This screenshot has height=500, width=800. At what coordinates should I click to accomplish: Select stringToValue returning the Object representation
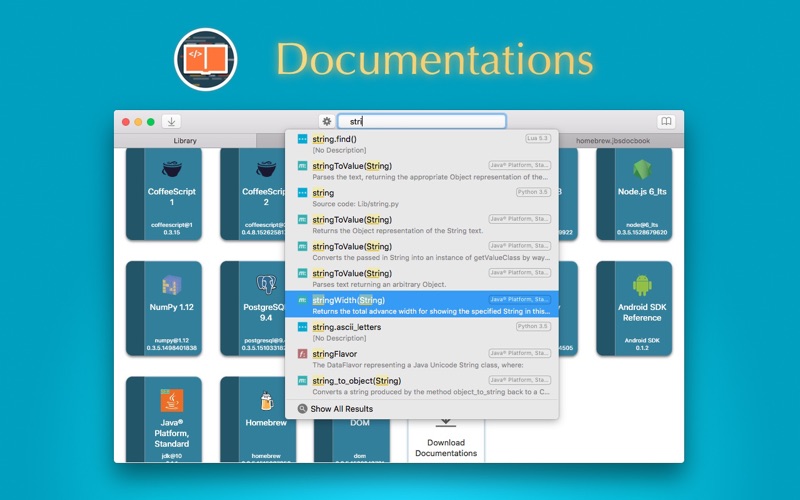[422, 224]
